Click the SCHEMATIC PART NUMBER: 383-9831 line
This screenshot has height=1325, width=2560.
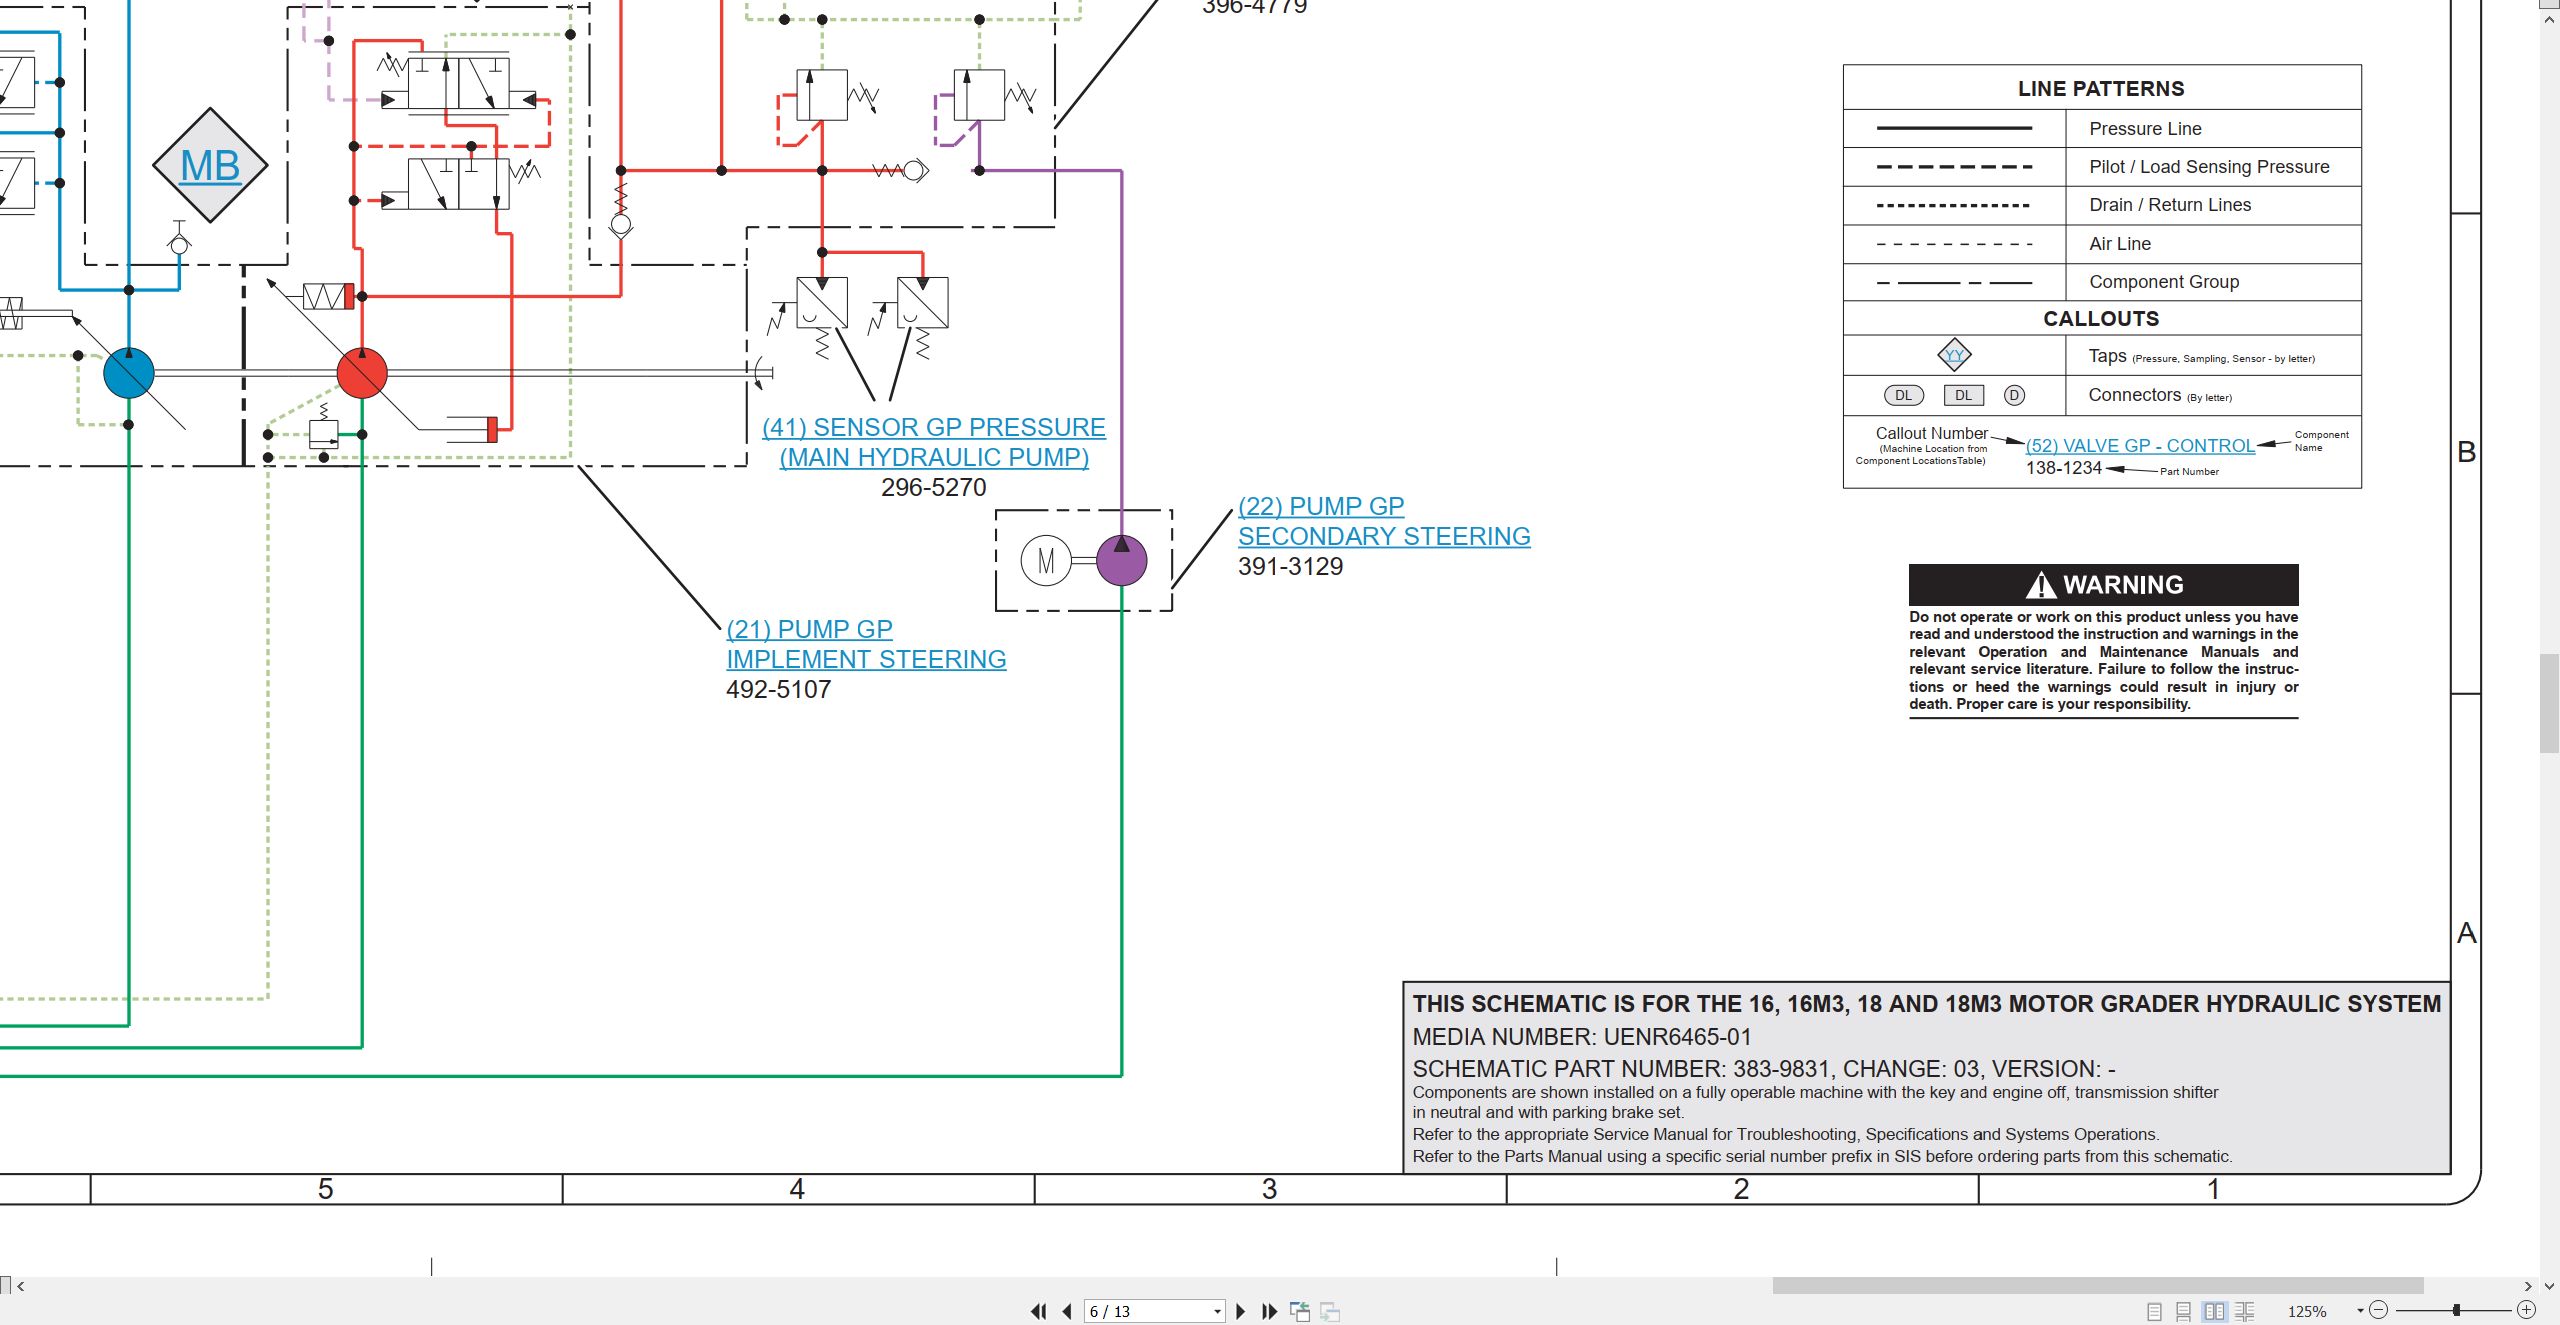coord(1763,1068)
